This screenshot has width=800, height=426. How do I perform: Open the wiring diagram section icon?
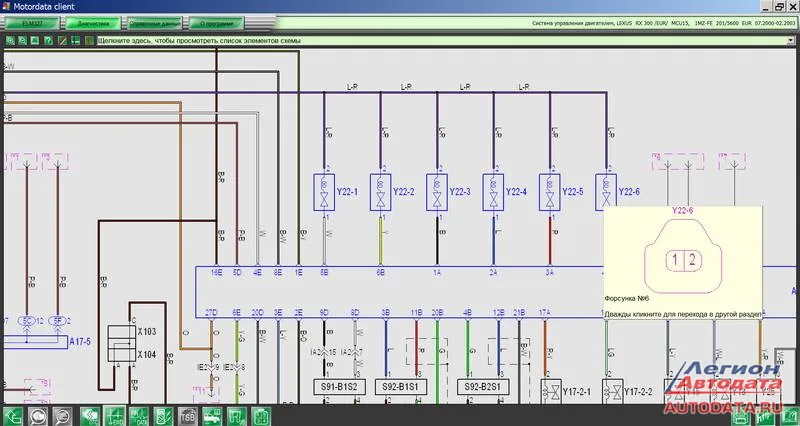click(114, 416)
